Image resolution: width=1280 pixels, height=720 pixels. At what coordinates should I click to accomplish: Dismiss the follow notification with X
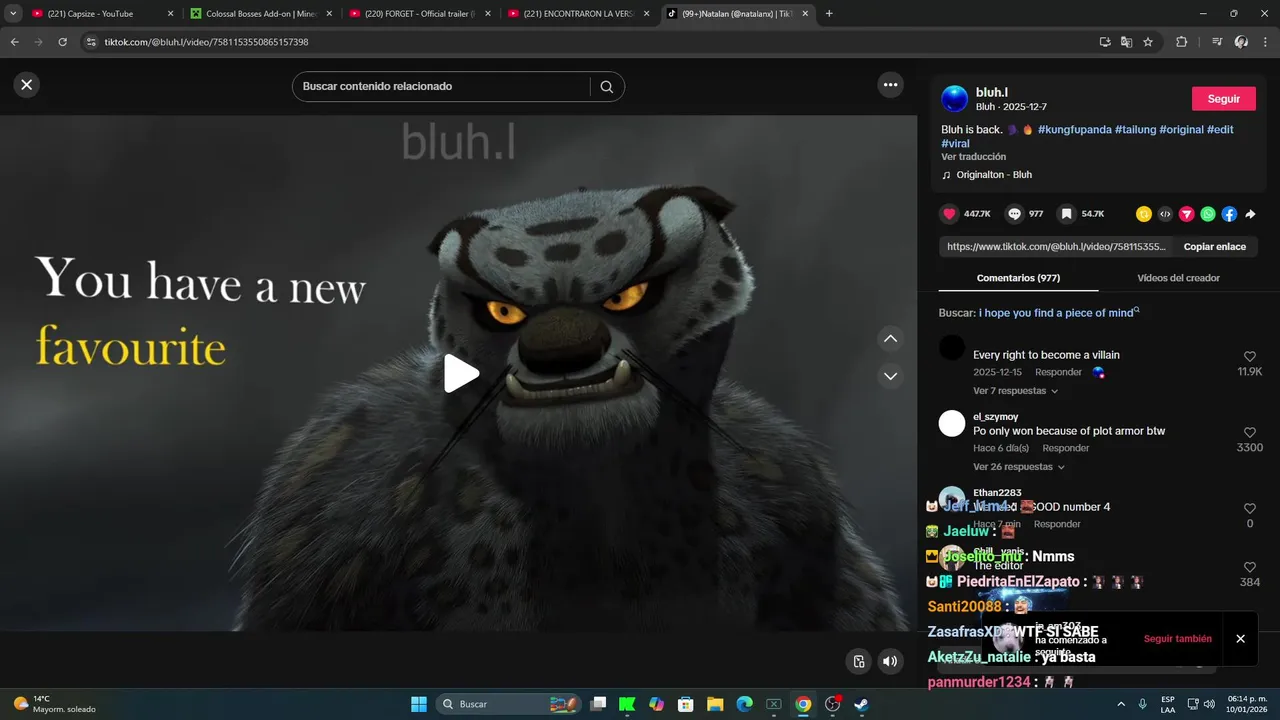(1240, 639)
